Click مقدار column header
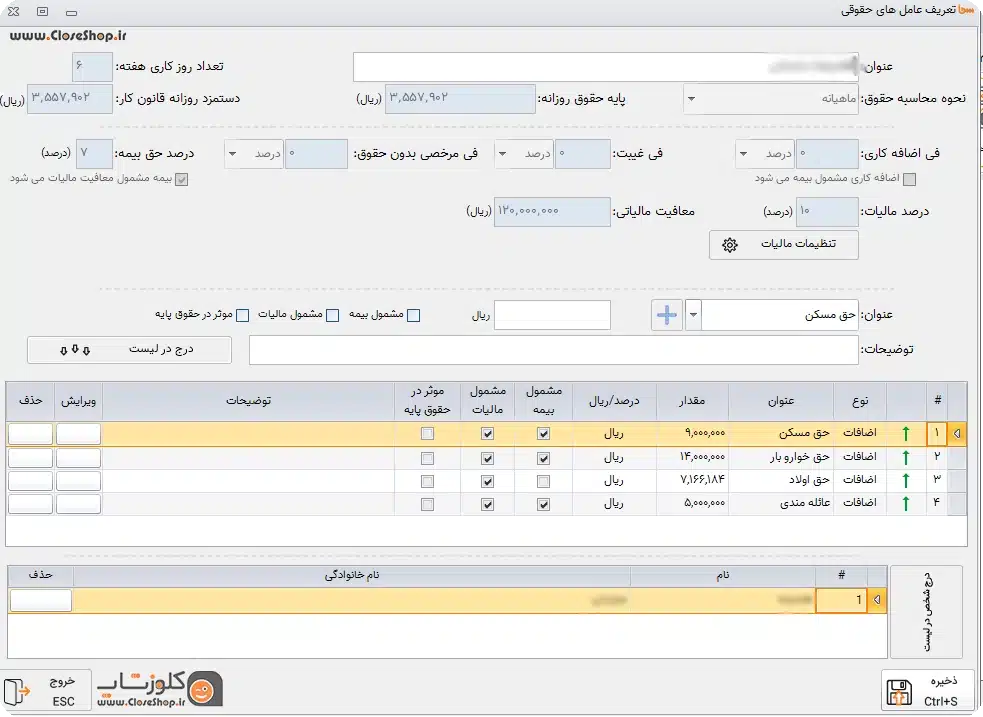 (692, 401)
